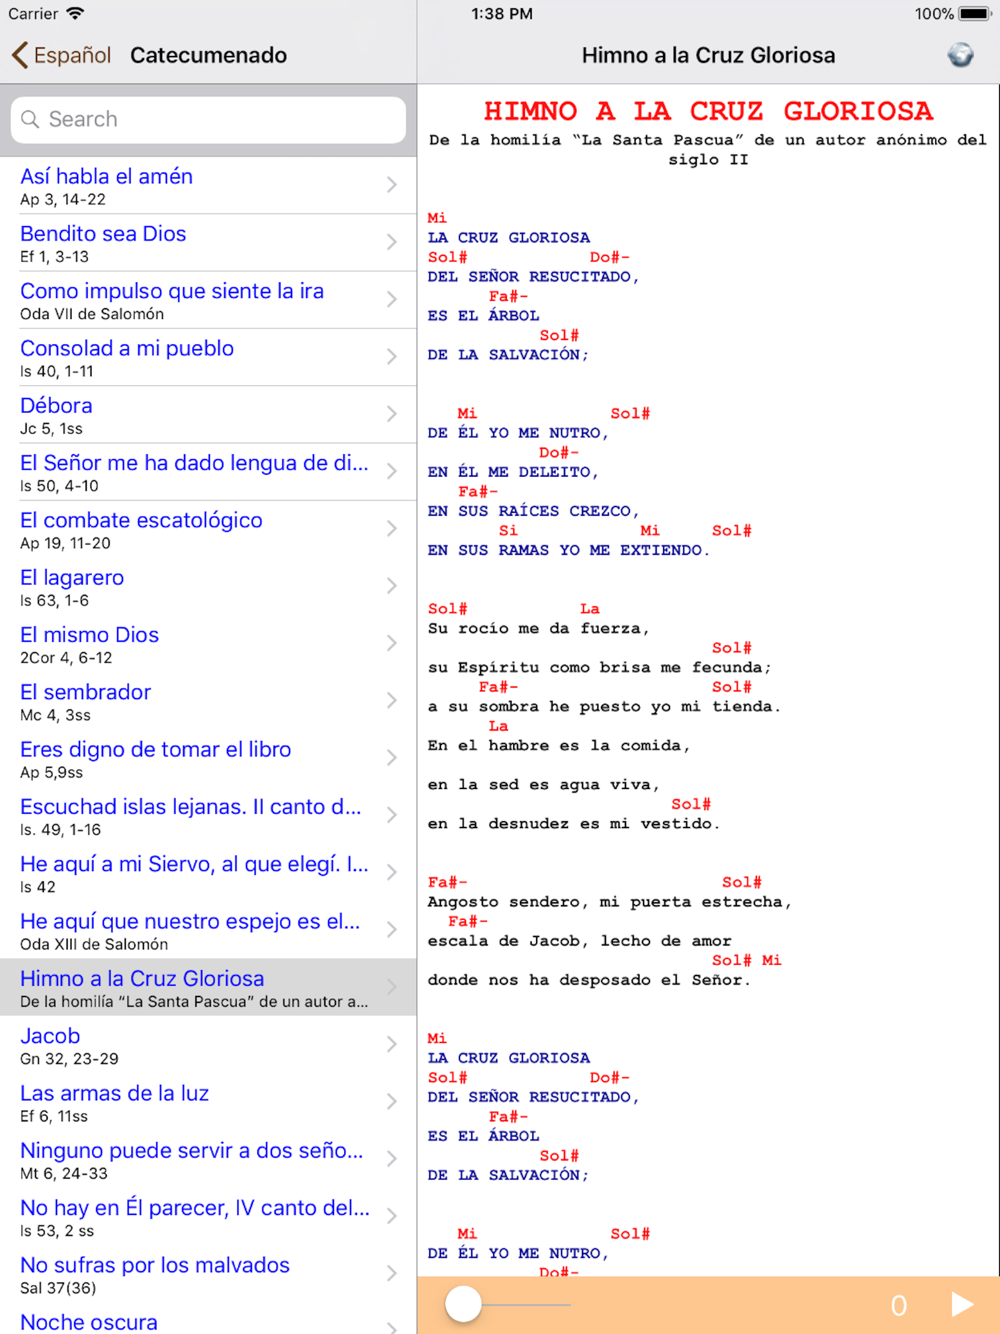Viewport: 1000px width, 1334px height.
Task: Chevron on Como impulso row
Action: (392, 300)
